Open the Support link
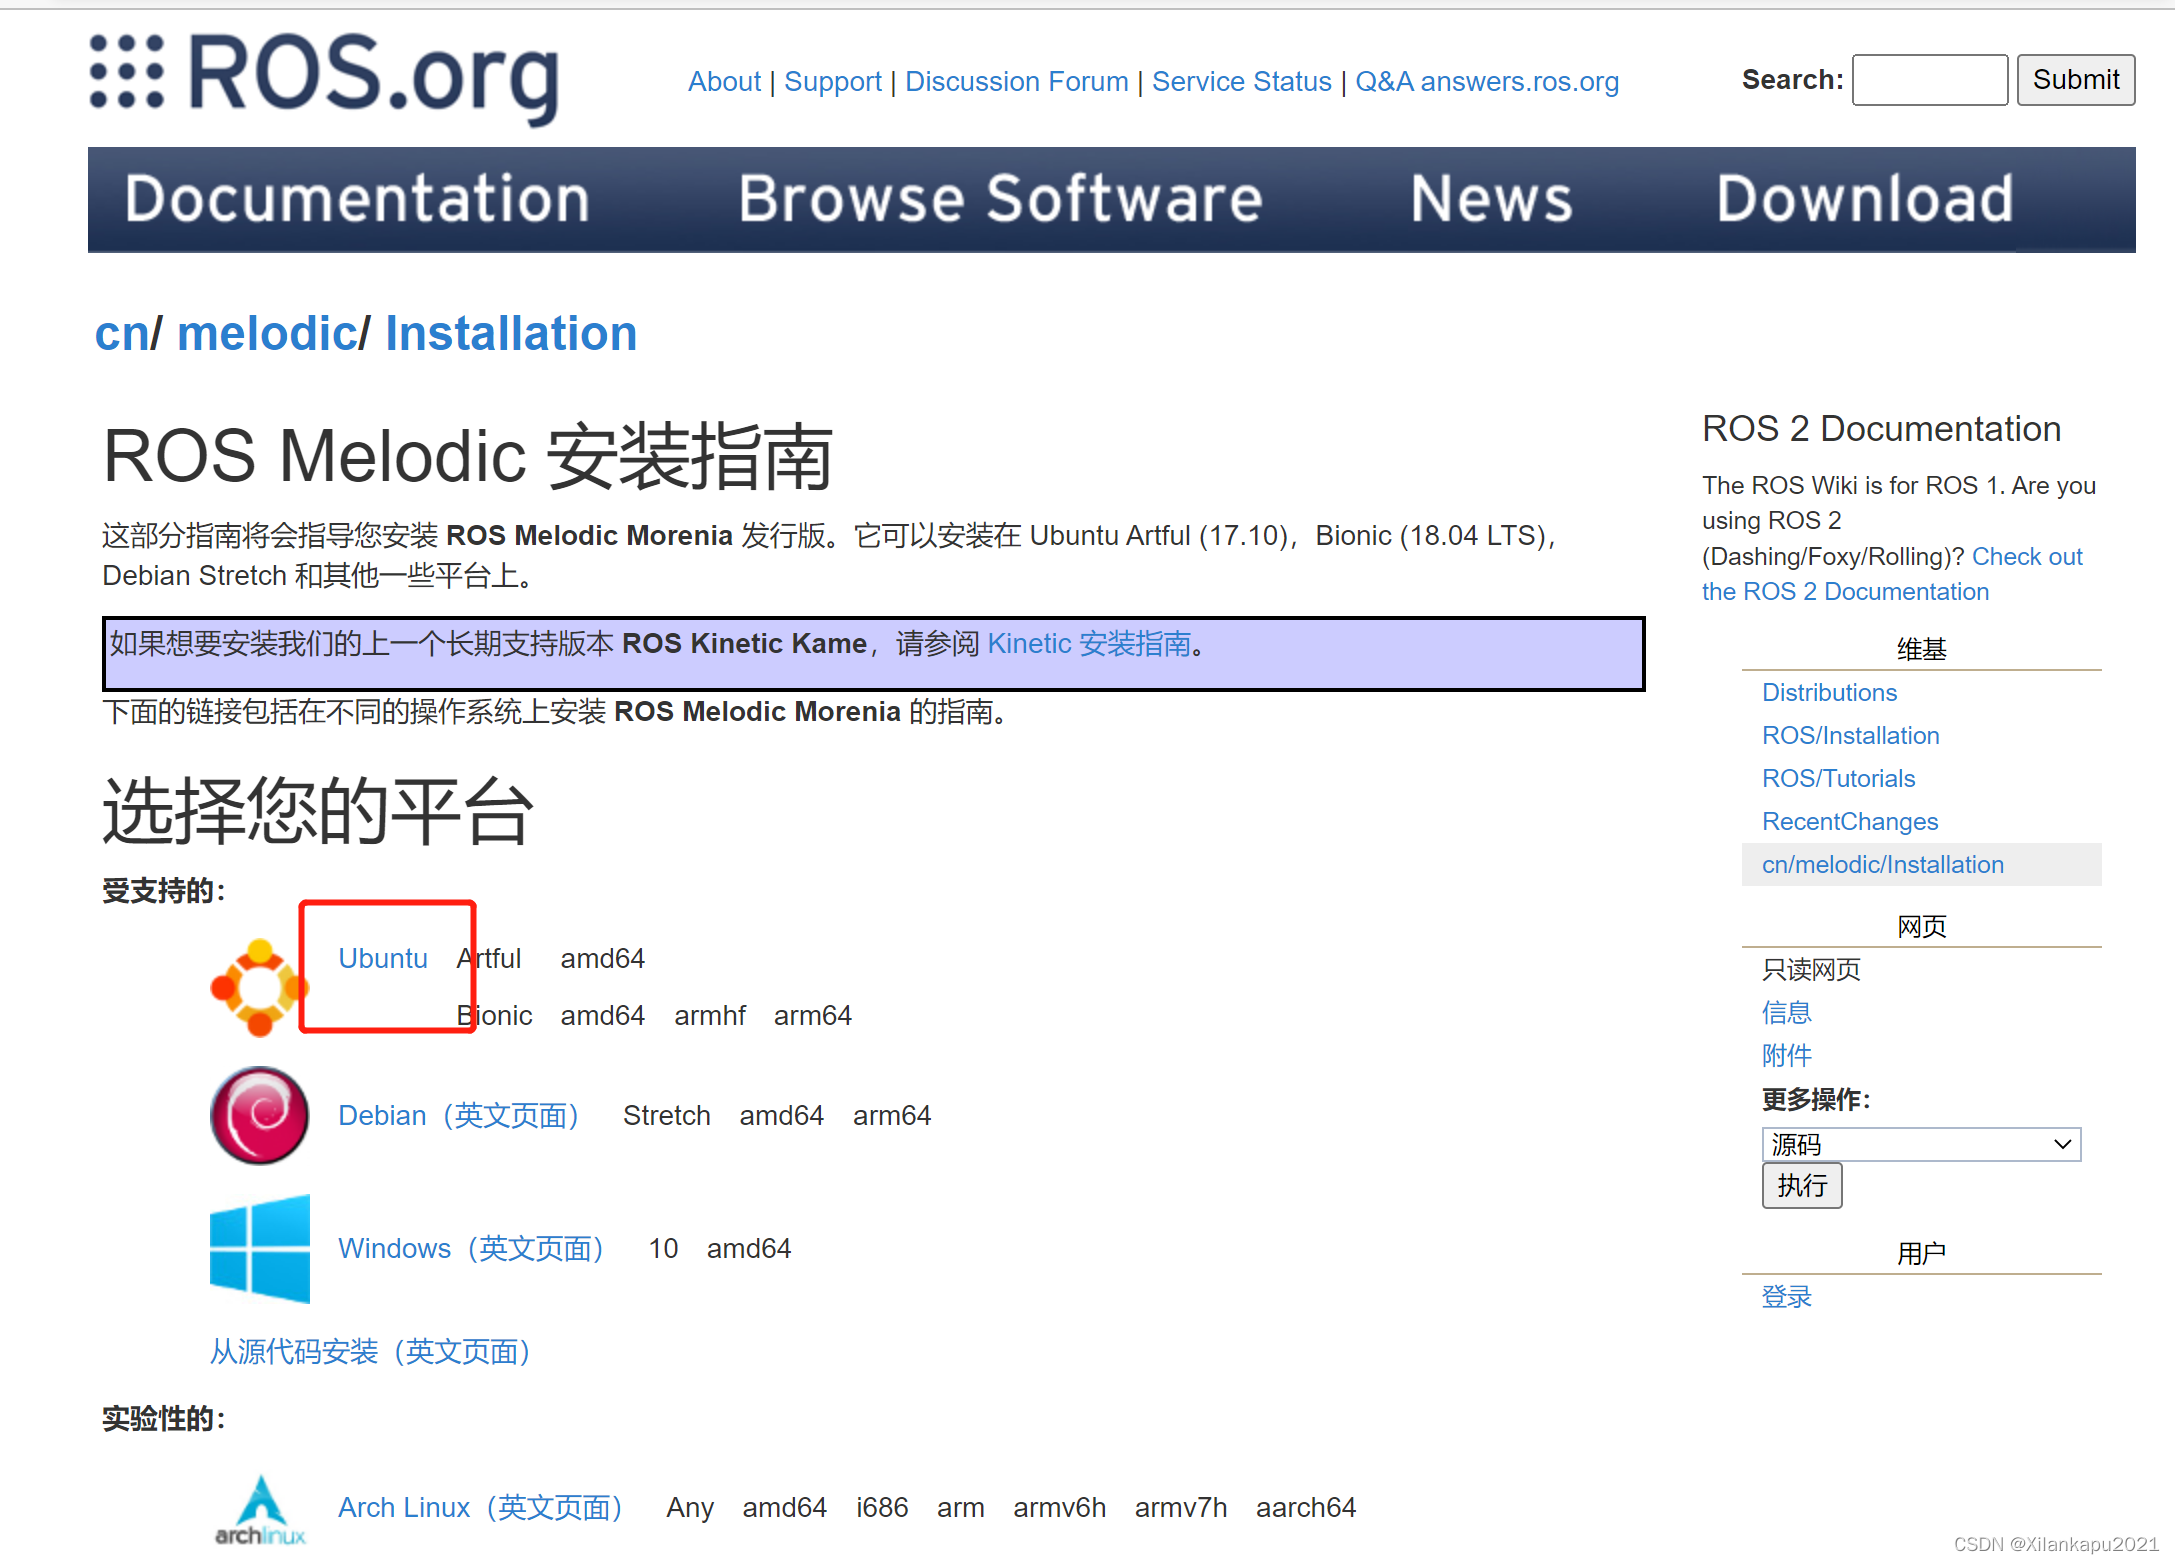2175x1564 pixels. 832,81
